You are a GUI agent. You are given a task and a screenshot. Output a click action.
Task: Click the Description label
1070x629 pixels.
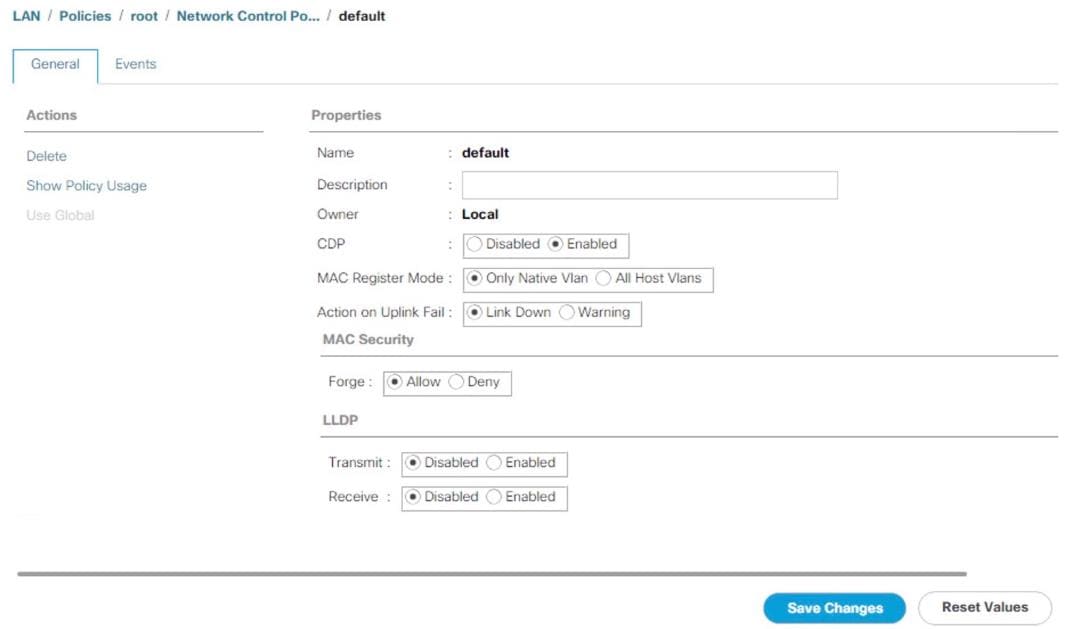(x=352, y=185)
